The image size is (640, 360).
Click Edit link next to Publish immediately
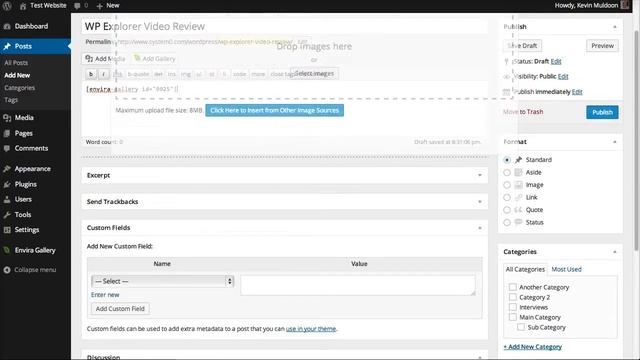click(x=577, y=92)
